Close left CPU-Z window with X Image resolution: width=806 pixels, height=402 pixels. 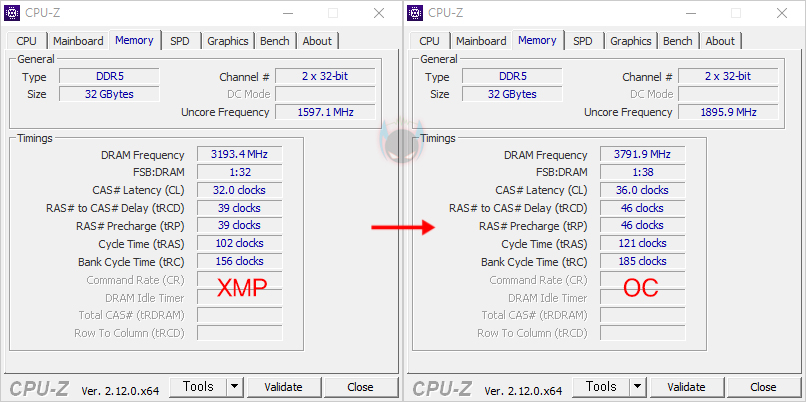click(x=379, y=13)
